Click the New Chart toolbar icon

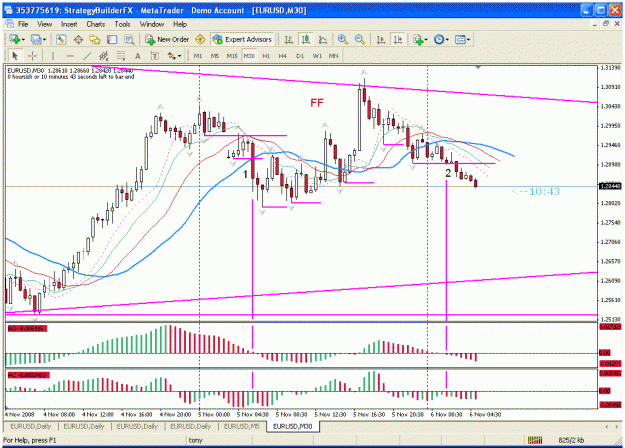15,39
